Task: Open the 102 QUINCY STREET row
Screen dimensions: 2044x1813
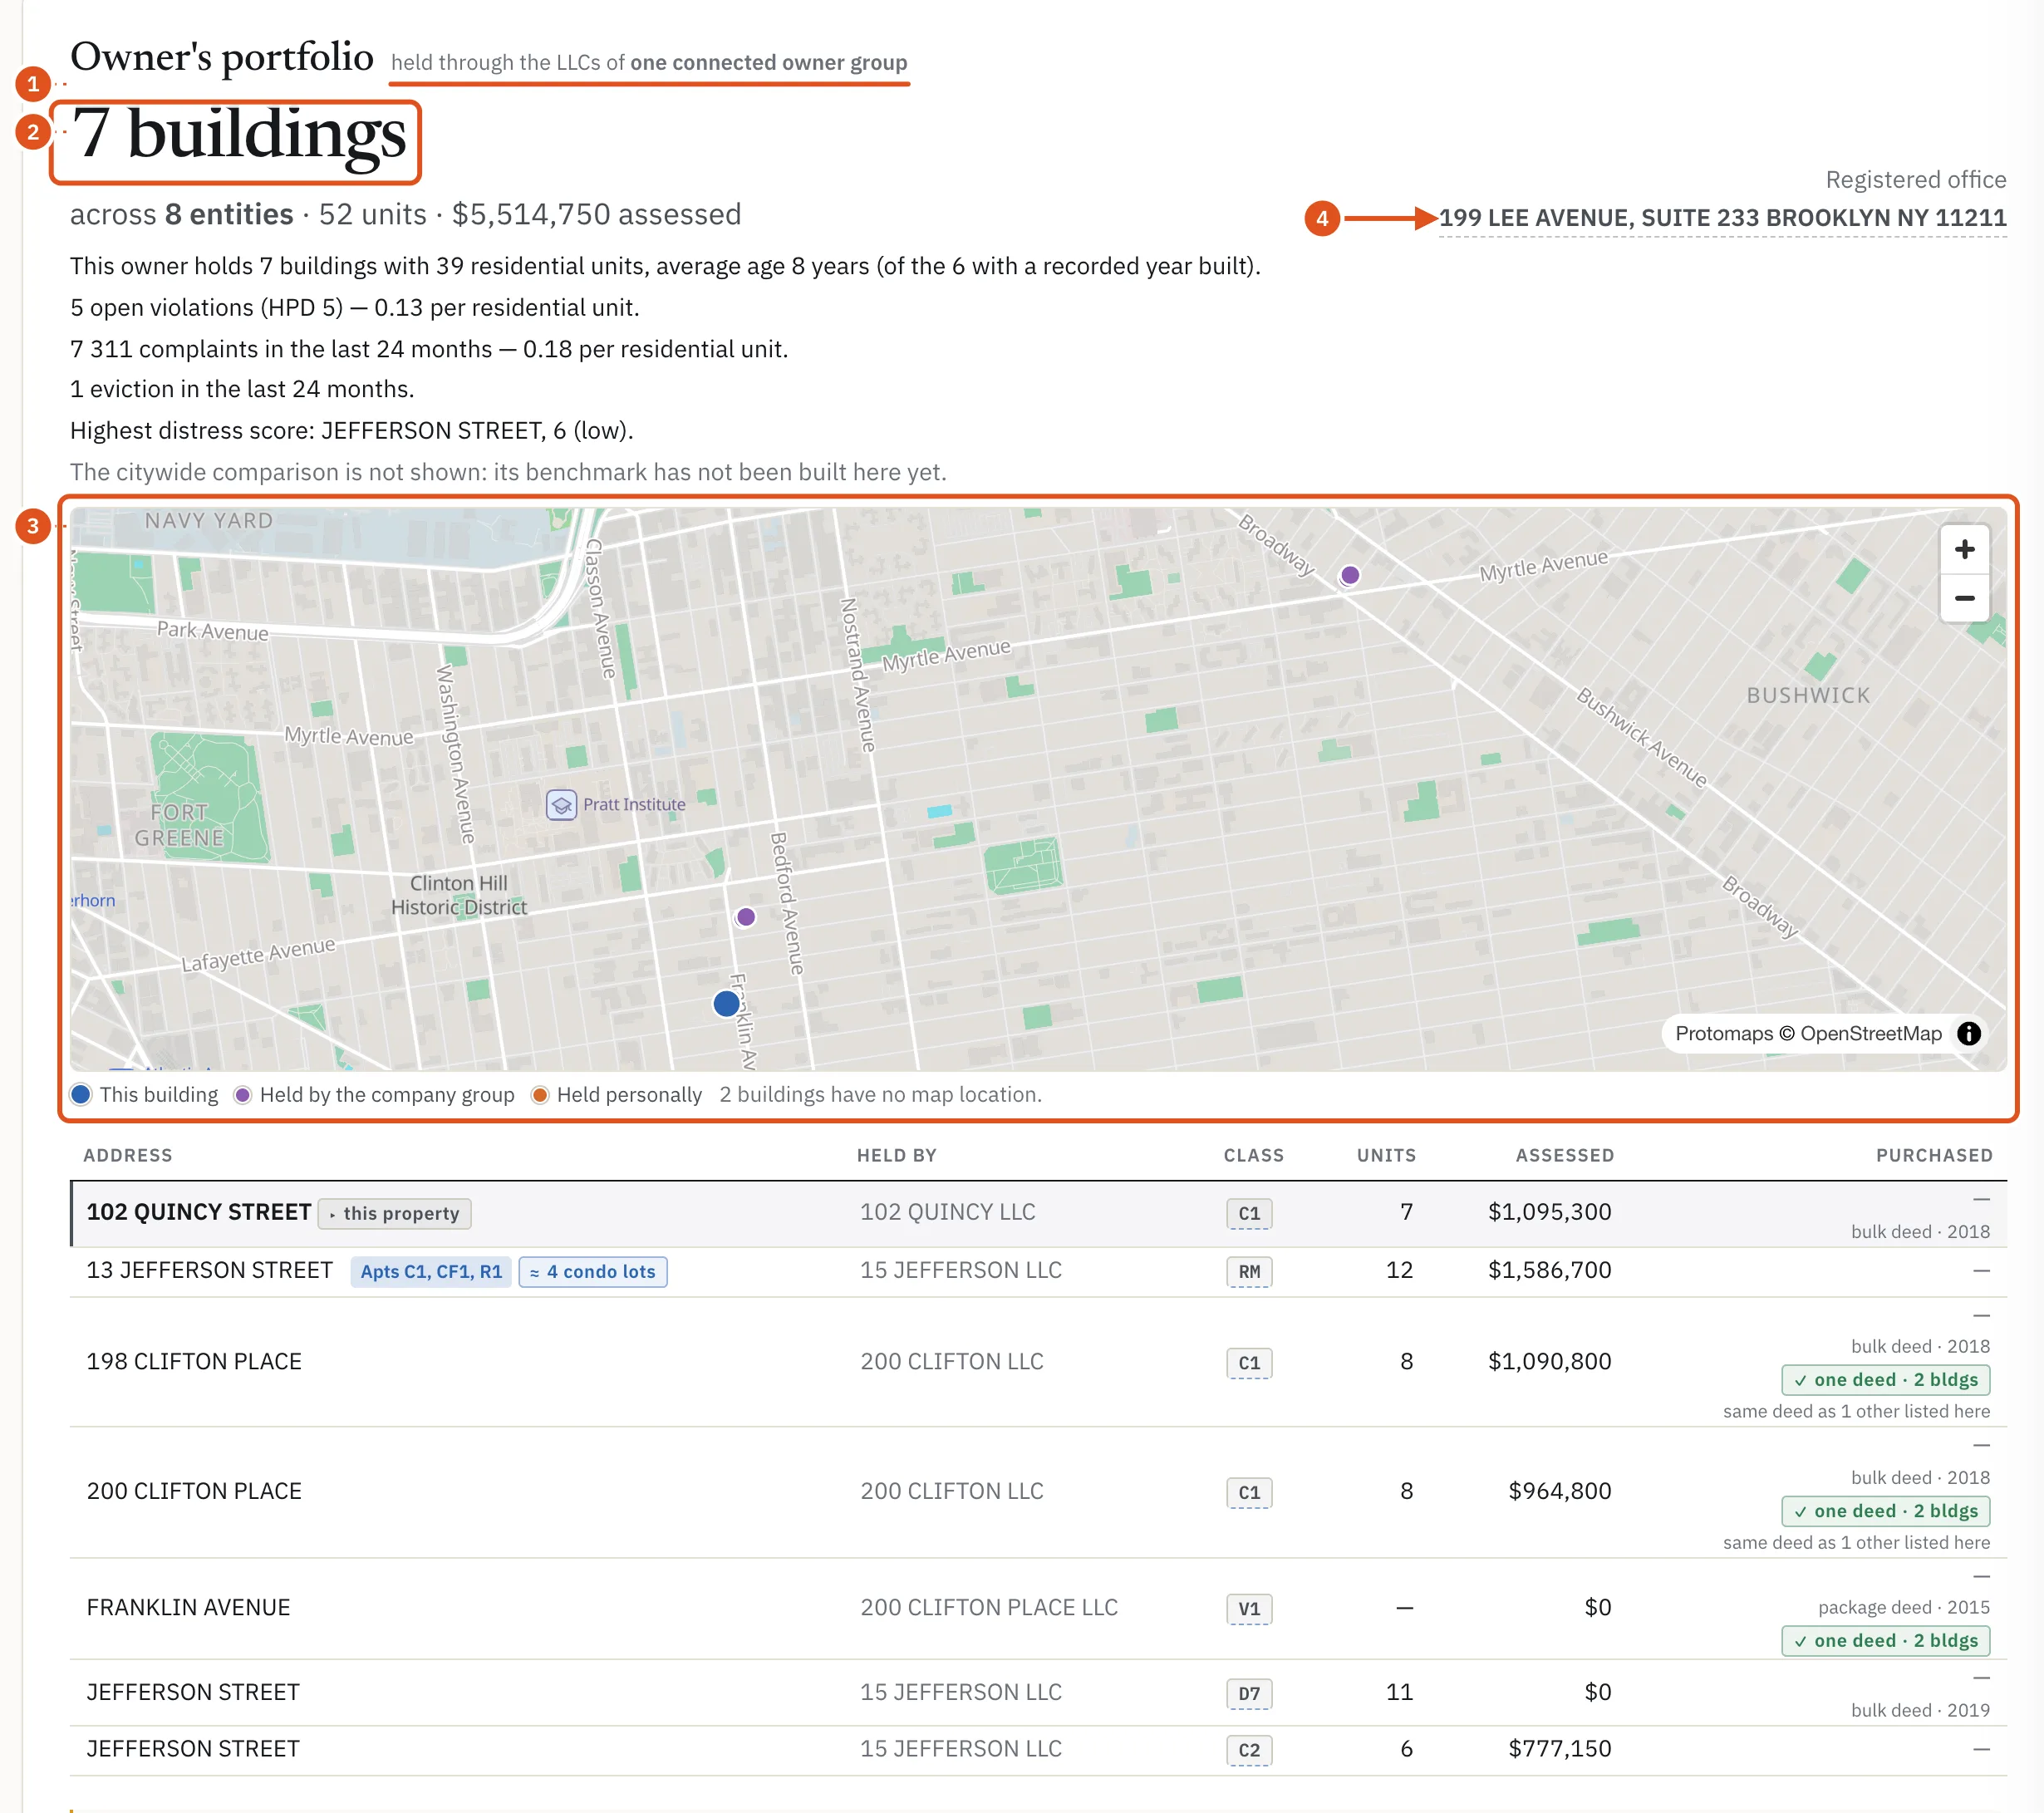Action: [x=1038, y=1213]
